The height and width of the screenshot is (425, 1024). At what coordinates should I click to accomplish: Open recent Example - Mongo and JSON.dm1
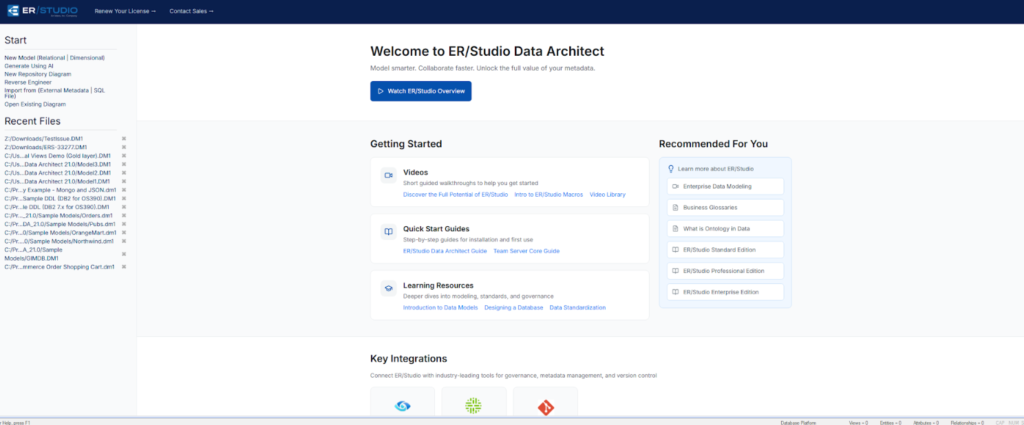pos(60,190)
